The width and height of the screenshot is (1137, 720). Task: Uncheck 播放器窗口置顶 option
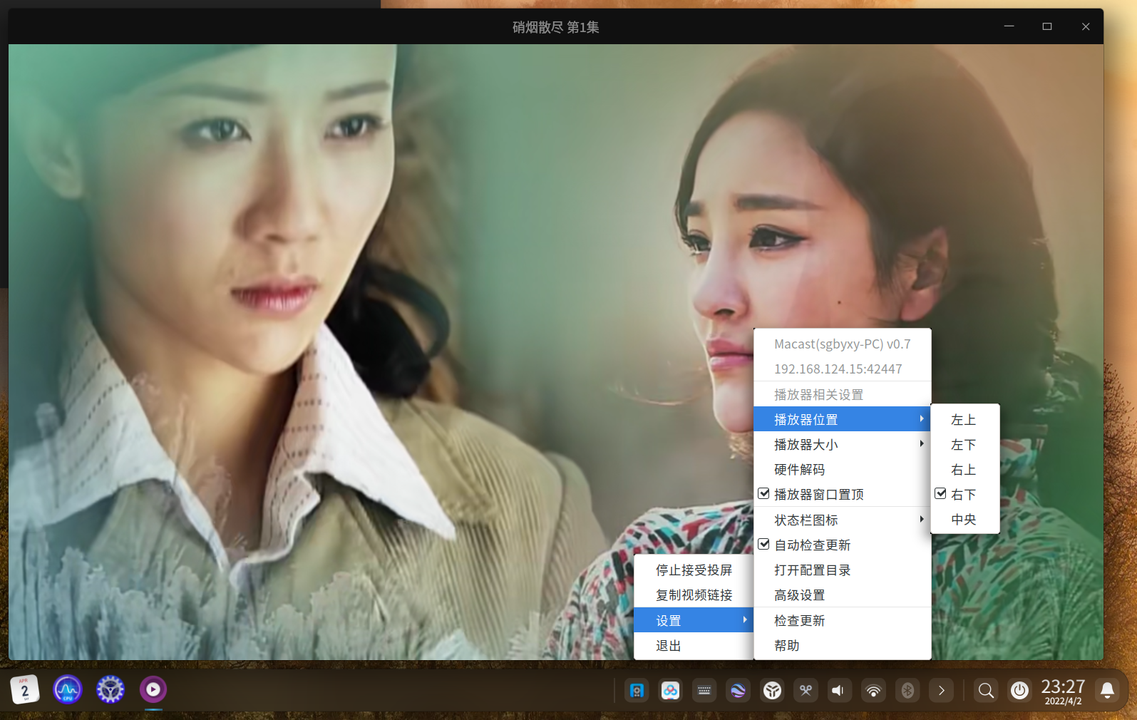pyautogui.click(x=843, y=495)
